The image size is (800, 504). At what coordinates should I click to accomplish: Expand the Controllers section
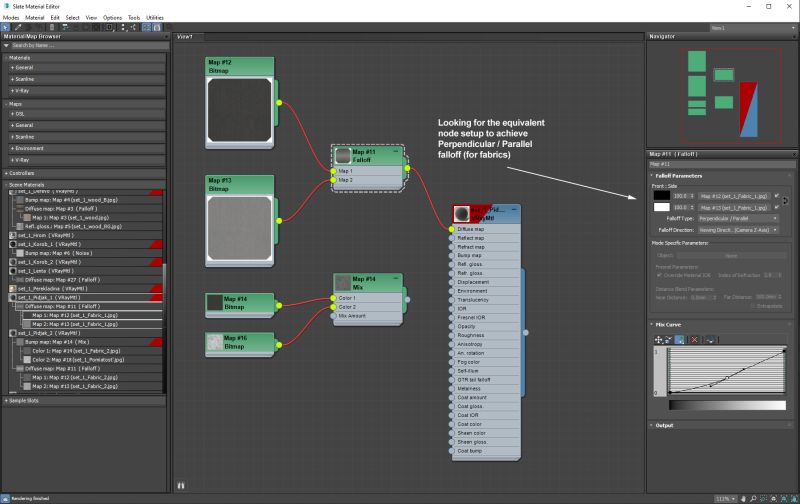pos(84,173)
